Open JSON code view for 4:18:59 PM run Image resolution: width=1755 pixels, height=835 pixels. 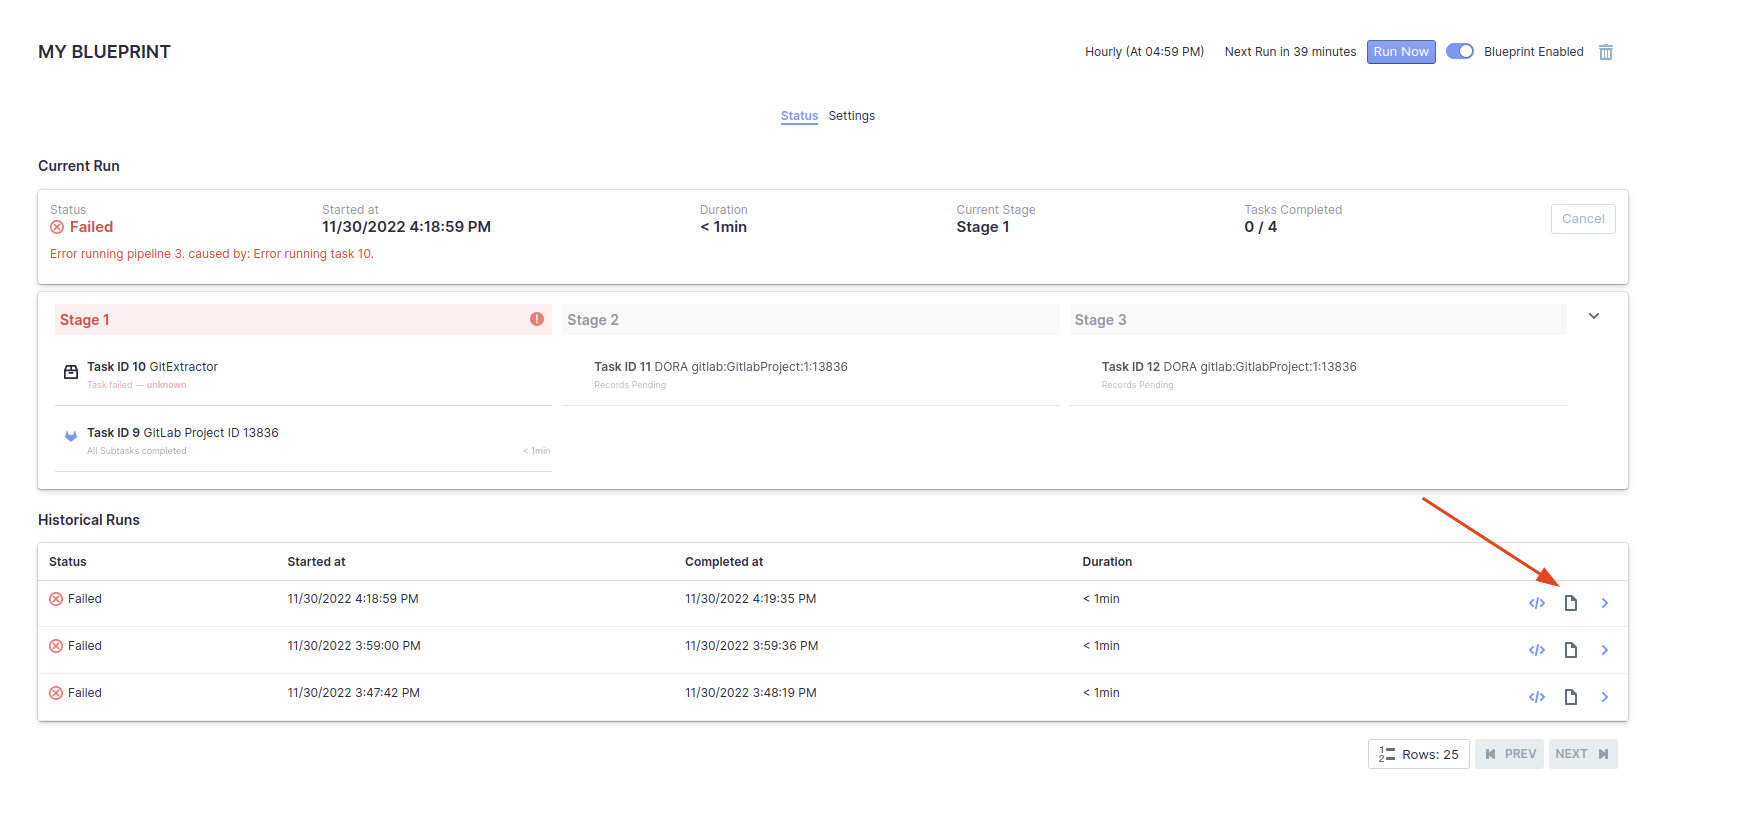click(x=1536, y=603)
